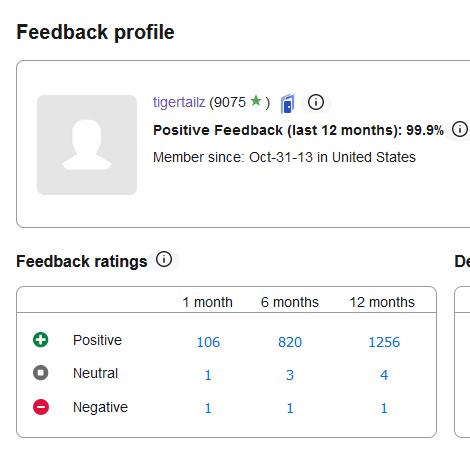
Task: Click the gray Neutral circle icon
Action: tap(41, 372)
